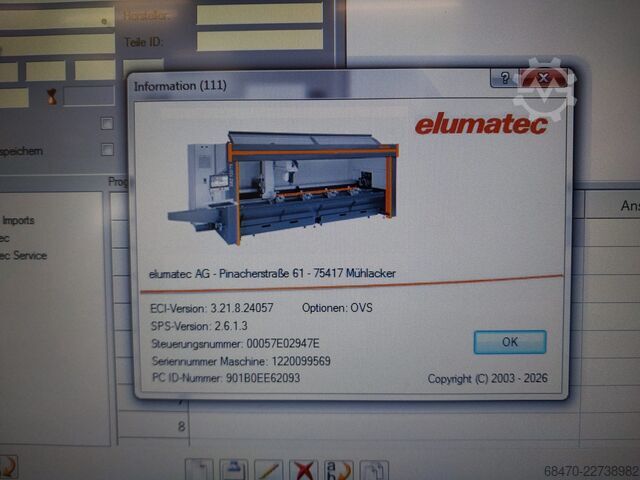Click the pencil edit toolbar icon
The height and width of the screenshot is (480, 640).
coord(269,470)
